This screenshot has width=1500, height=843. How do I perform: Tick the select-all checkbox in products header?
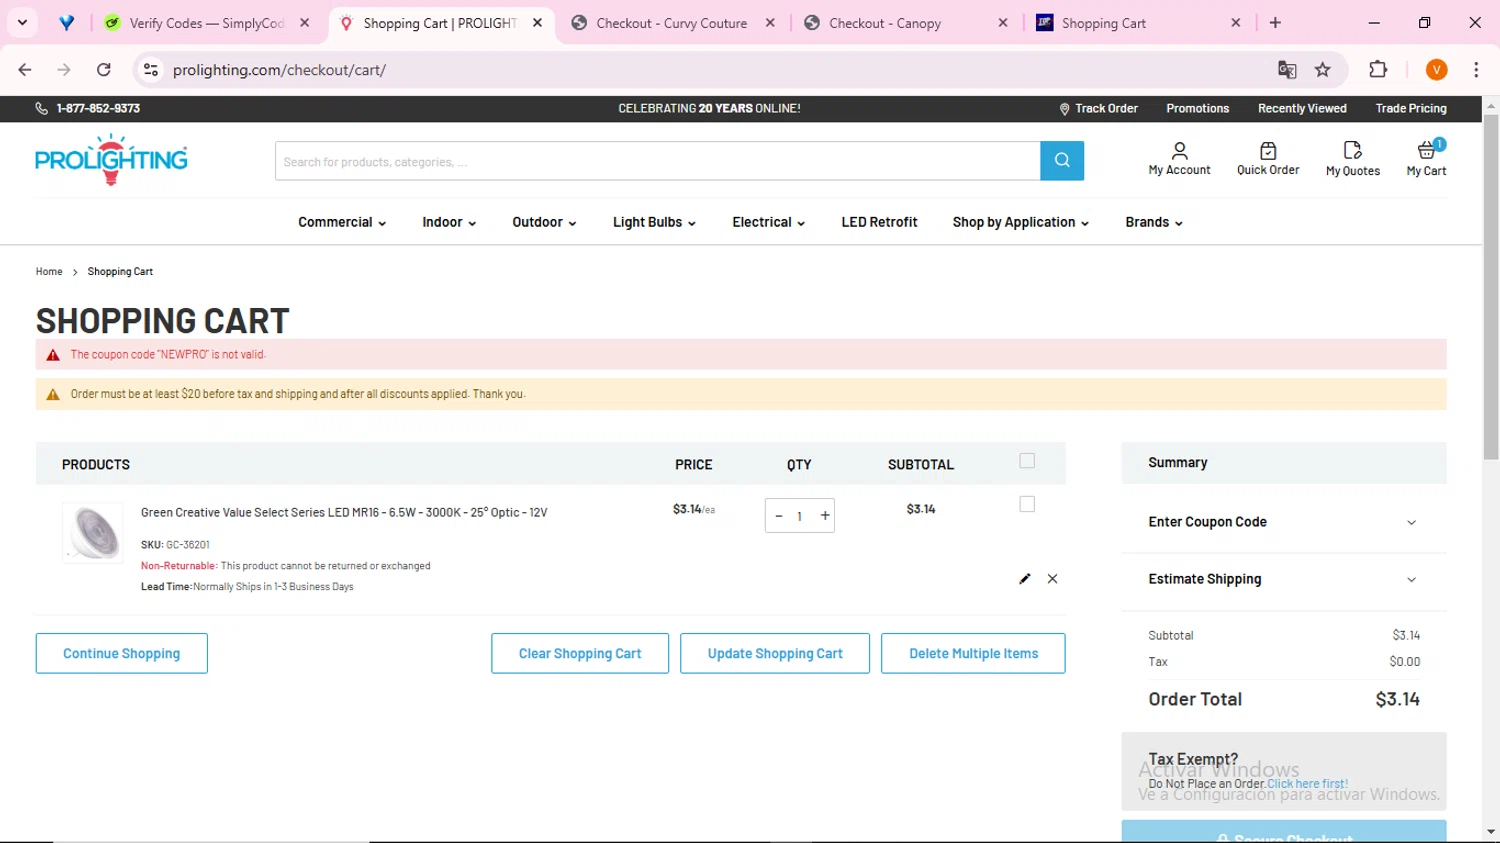point(1027,461)
